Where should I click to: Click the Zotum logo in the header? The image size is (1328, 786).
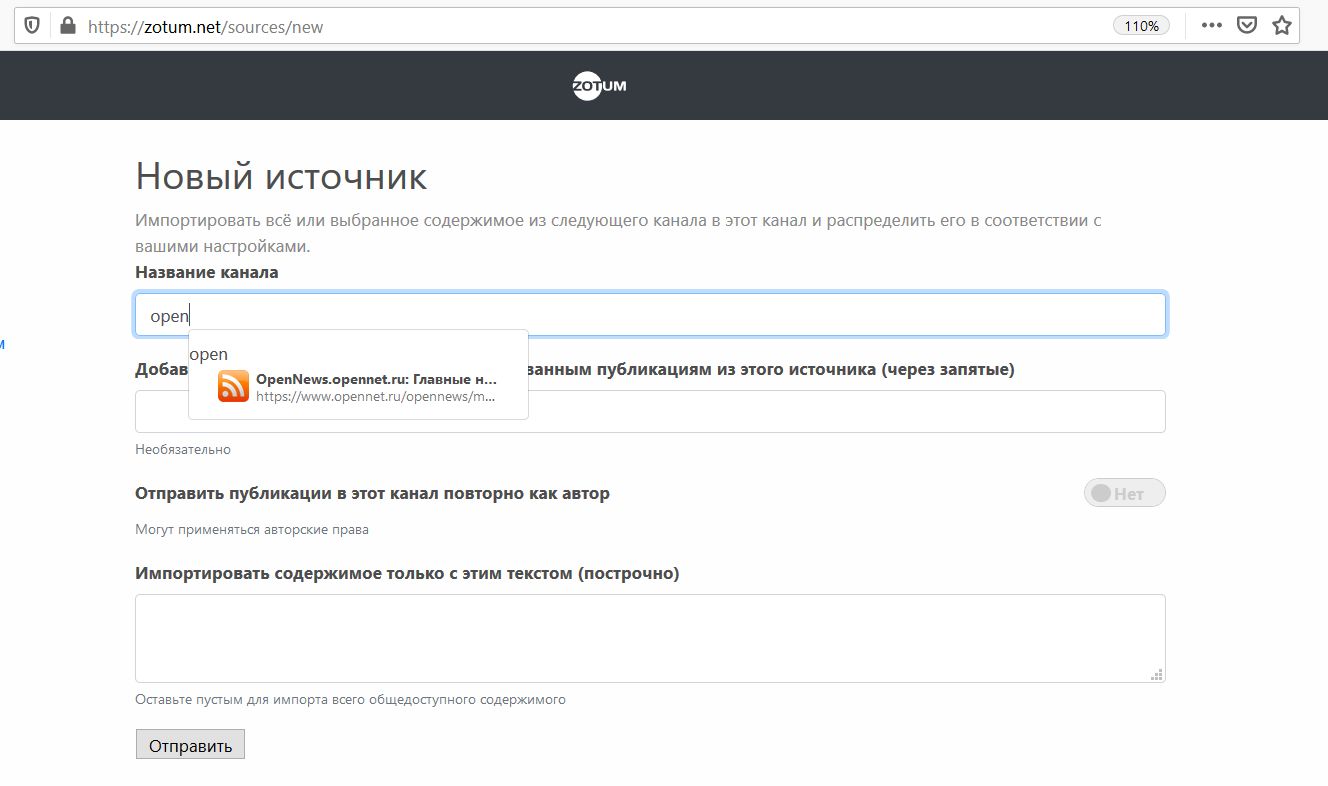tap(599, 86)
